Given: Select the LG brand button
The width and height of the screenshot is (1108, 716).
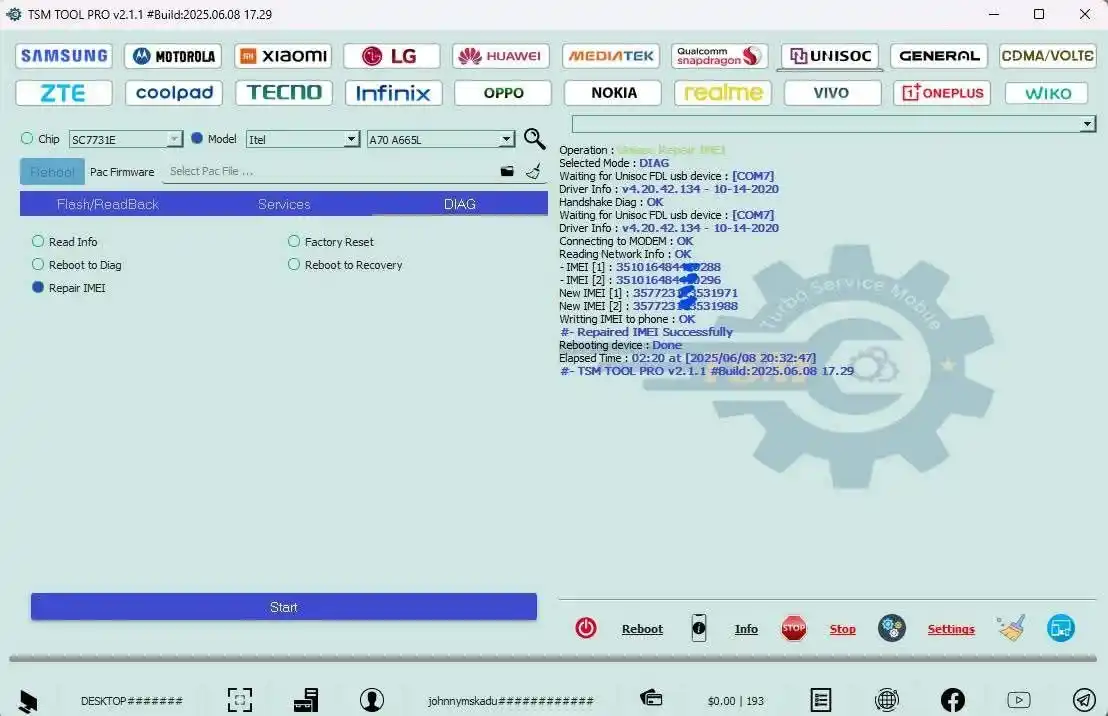Looking at the screenshot, I should click(x=391, y=56).
